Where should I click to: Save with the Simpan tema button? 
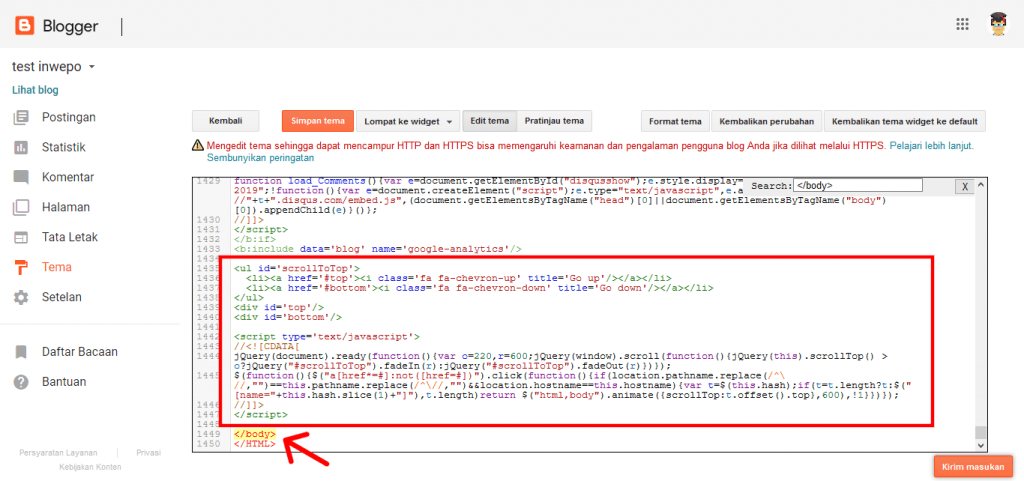click(318, 121)
